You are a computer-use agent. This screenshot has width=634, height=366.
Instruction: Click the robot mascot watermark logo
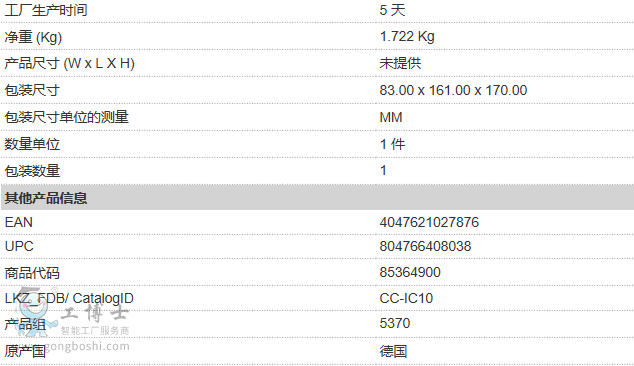point(36,312)
